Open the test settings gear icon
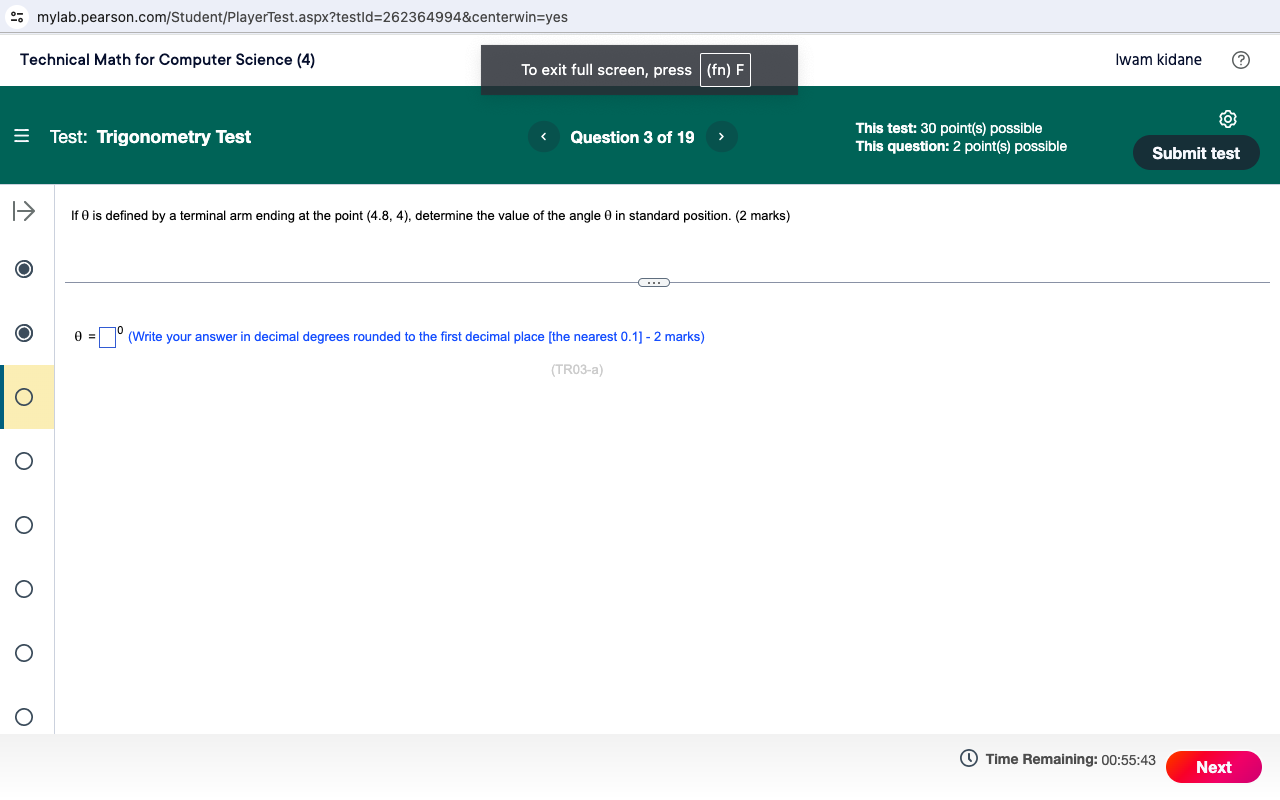 coord(1228,119)
